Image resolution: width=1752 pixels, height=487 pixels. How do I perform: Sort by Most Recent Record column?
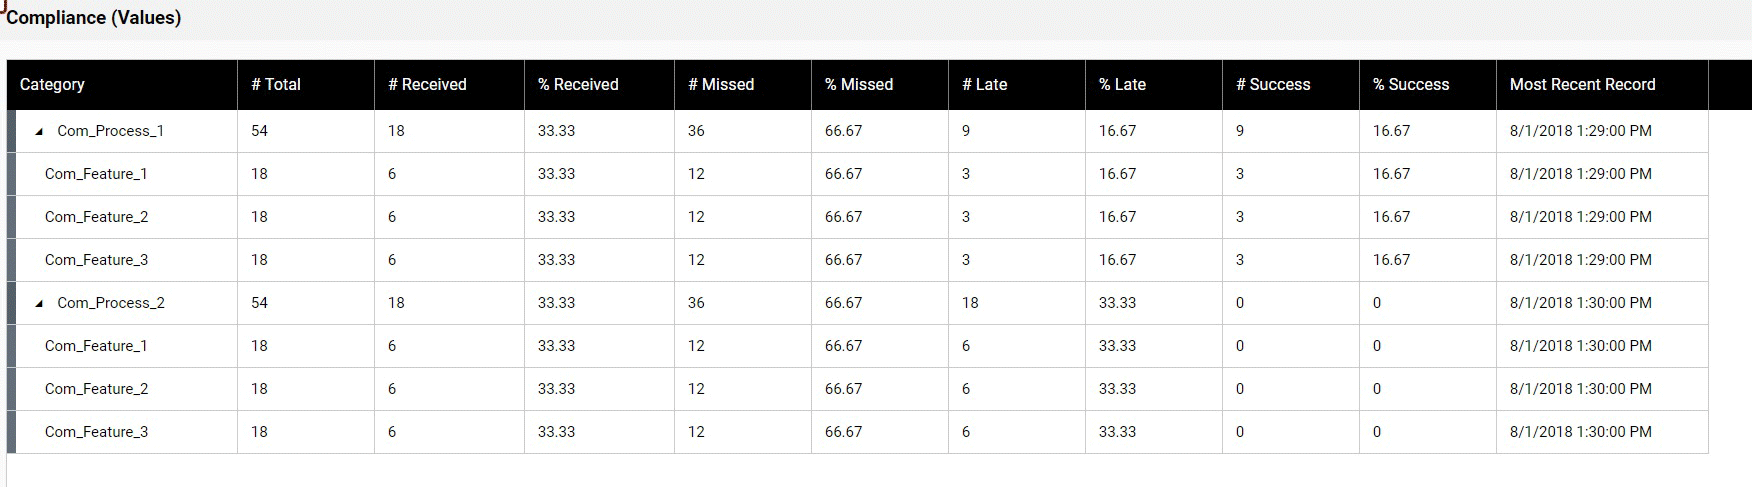[1582, 85]
